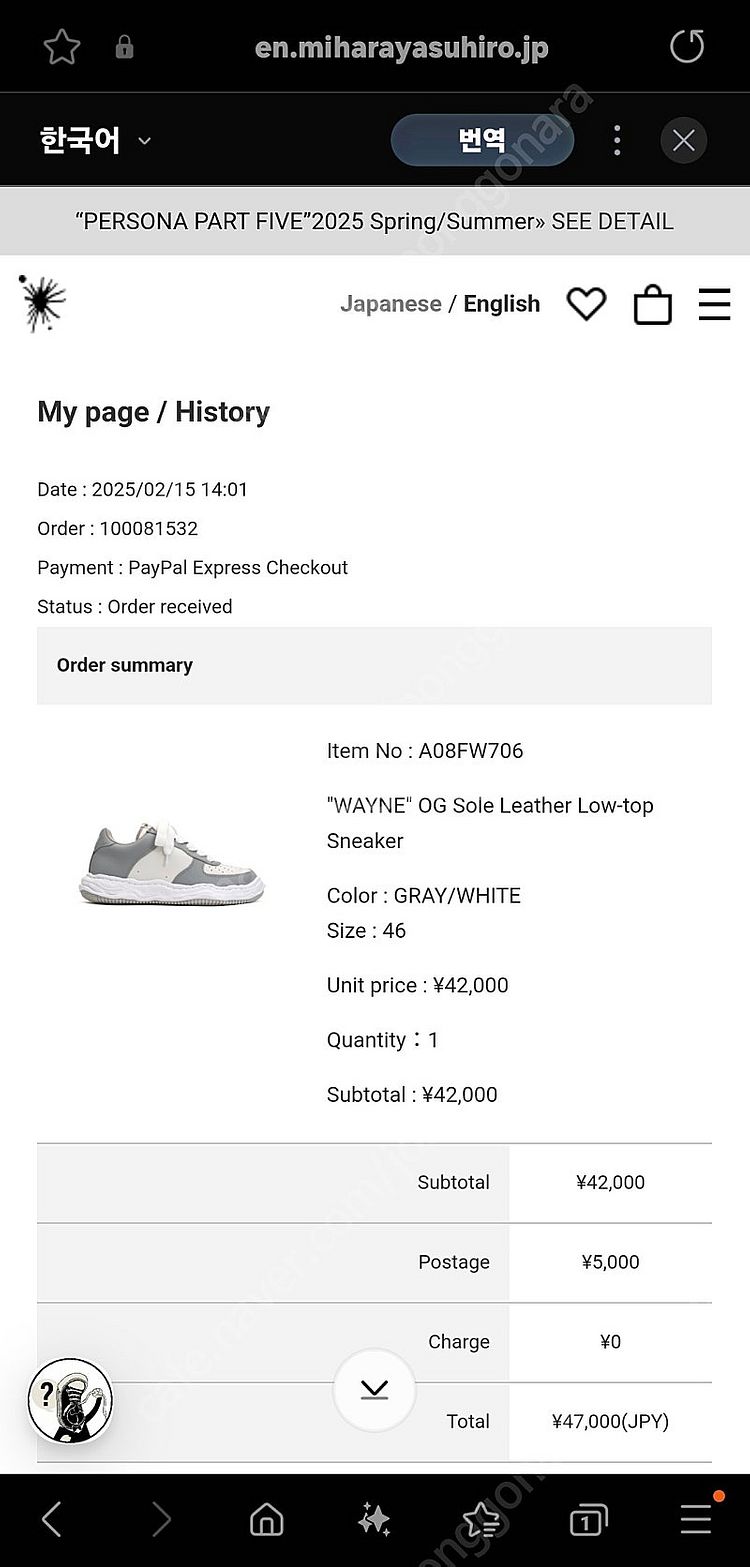This screenshot has height=1567, width=750.
Task: Open the PERSONA PART FIVE banner link
Action: point(375,221)
